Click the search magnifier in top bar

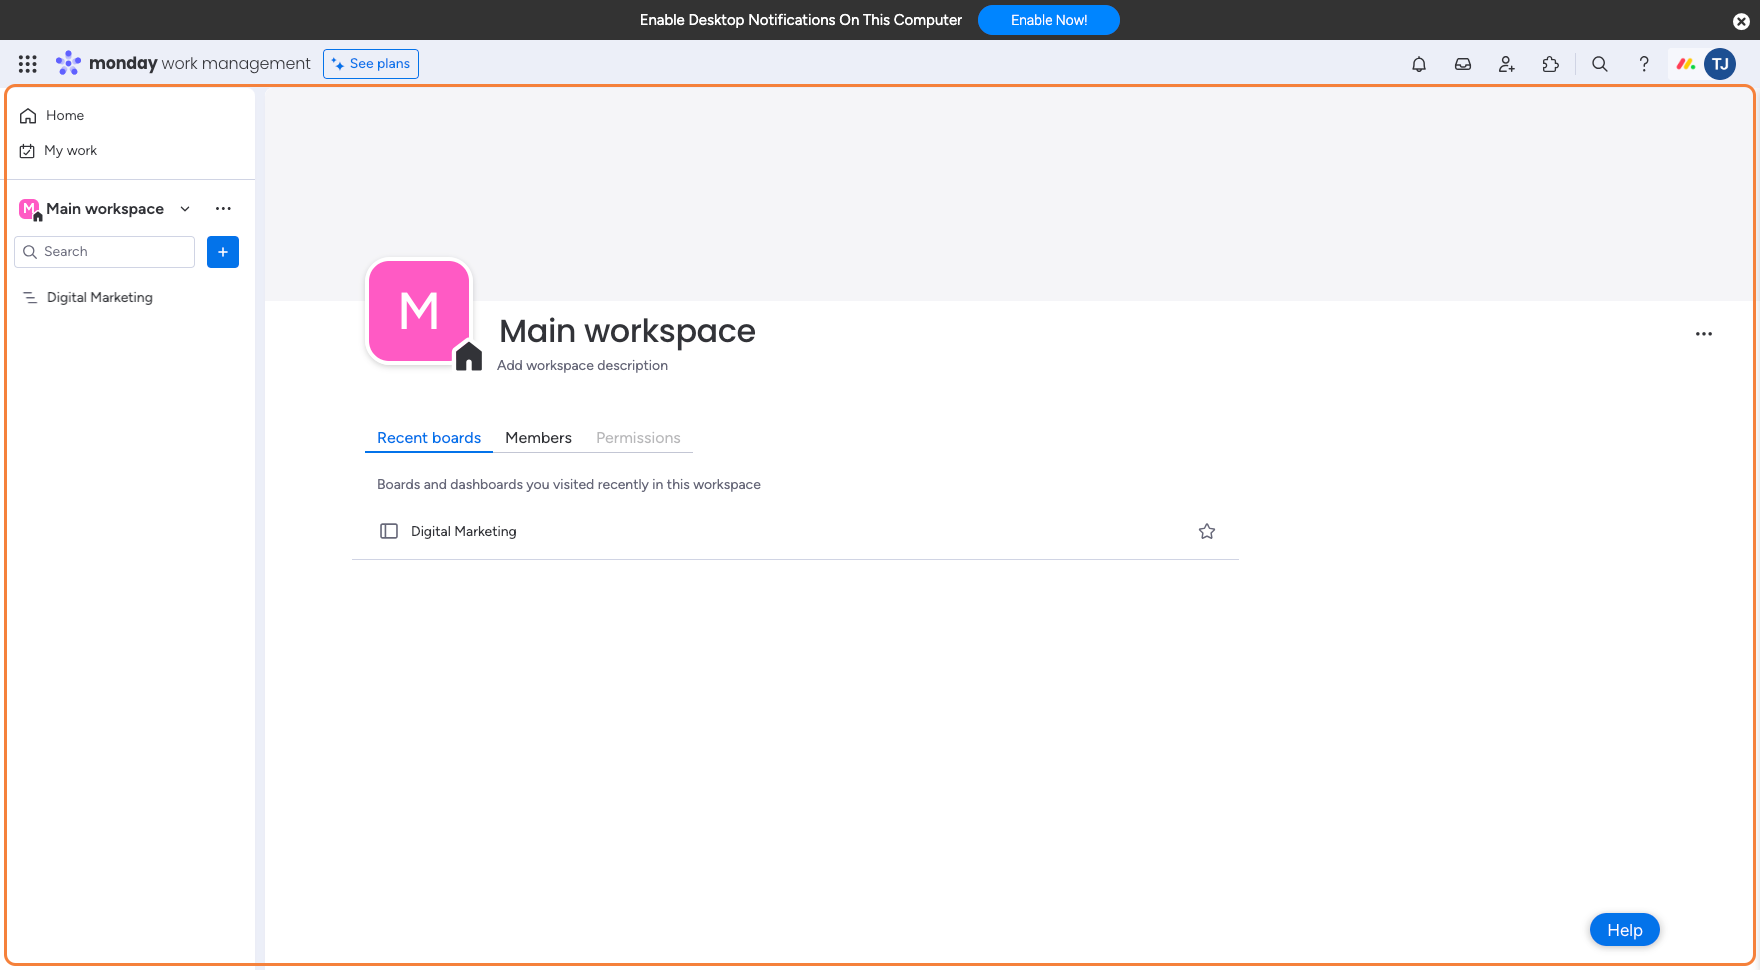click(x=1599, y=64)
